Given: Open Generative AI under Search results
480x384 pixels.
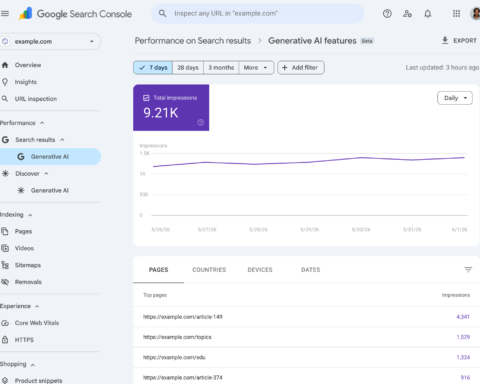Looking at the screenshot, I should tap(50, 157).
